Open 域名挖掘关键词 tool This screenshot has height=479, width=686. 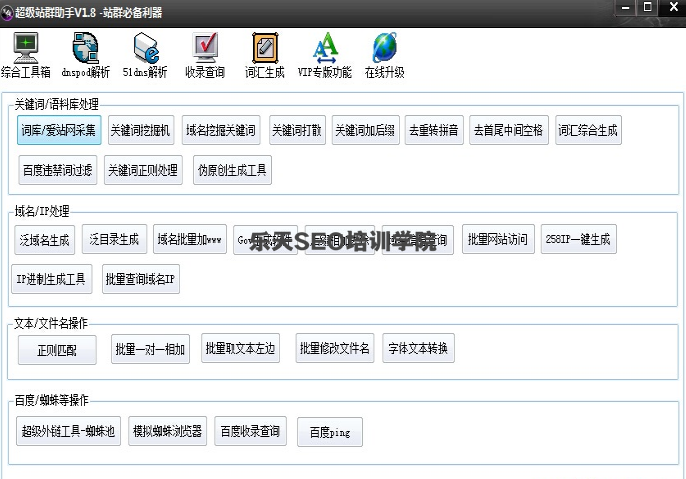coord(221,130)
